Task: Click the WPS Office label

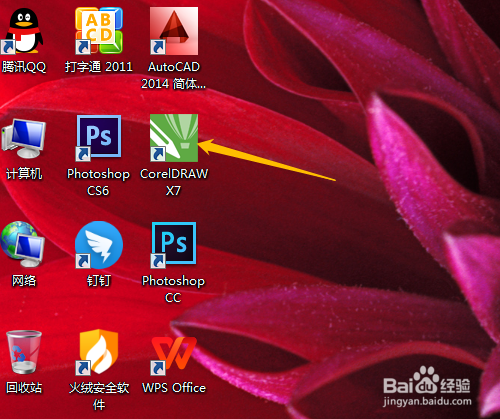Action: click(x=174, y=388)
